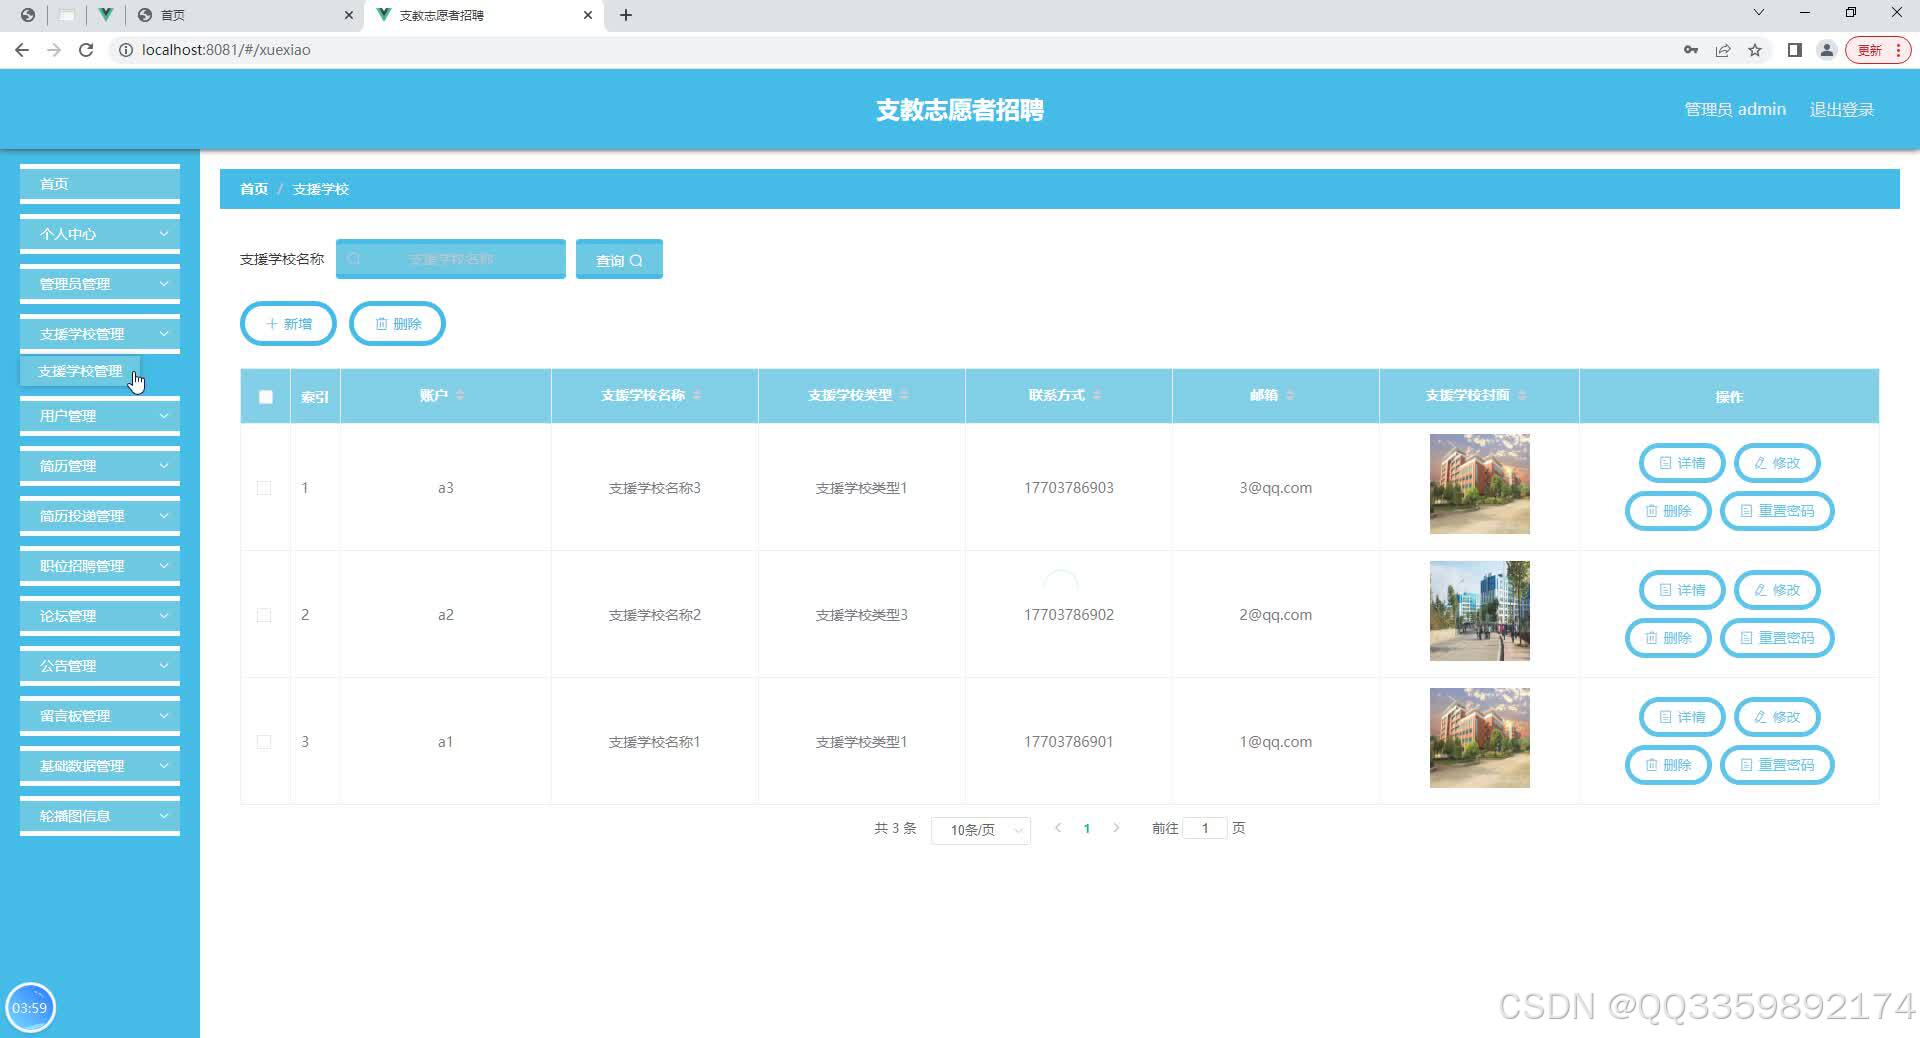The width and height of the screenshot is (1920, 1038).
Task: Click 删除 for account a2
Action: pyautogui.click(x=1668, y=638)
